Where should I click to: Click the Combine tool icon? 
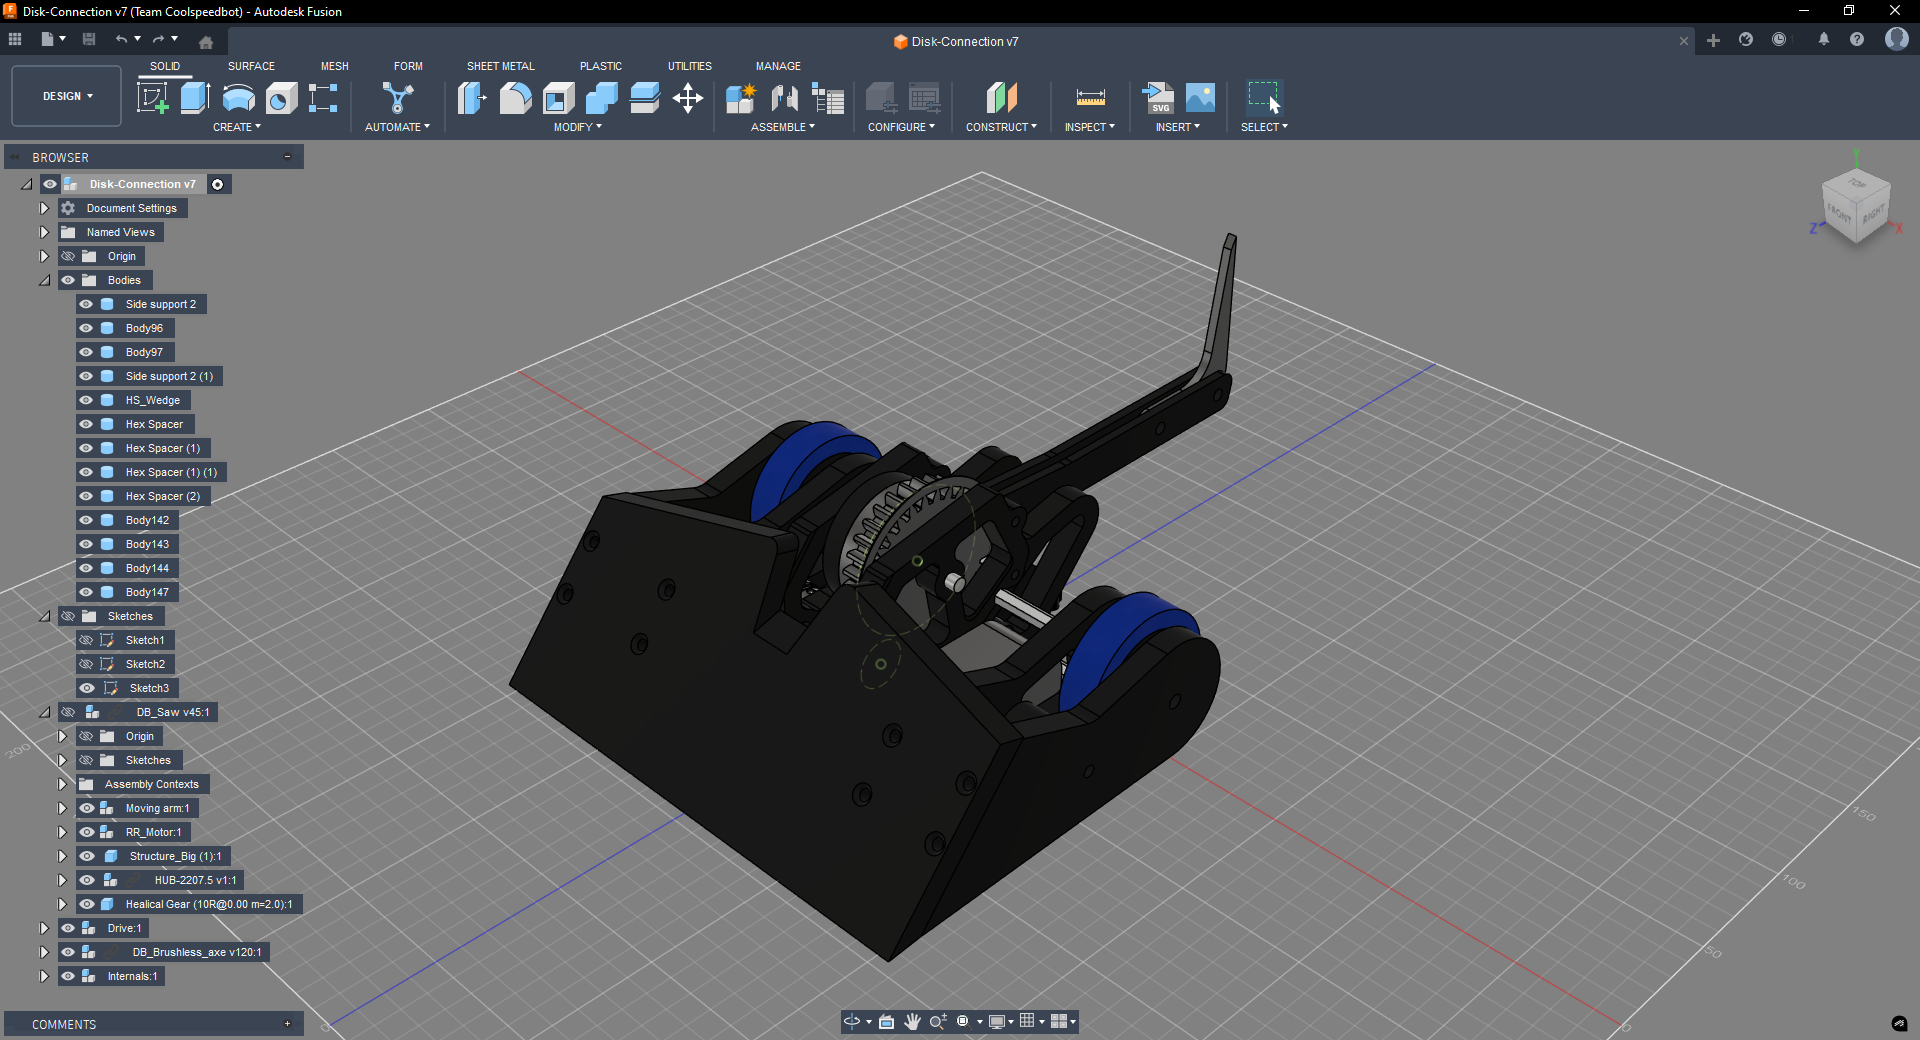pyautogui.click(x=602, y=98)
